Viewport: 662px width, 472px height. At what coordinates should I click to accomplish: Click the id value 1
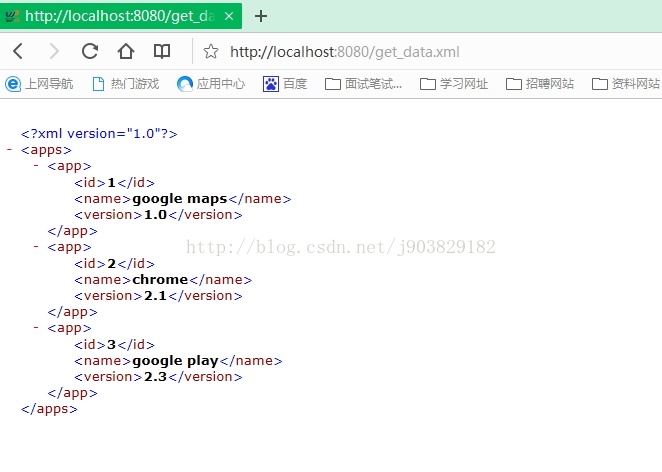coord(111,182)
